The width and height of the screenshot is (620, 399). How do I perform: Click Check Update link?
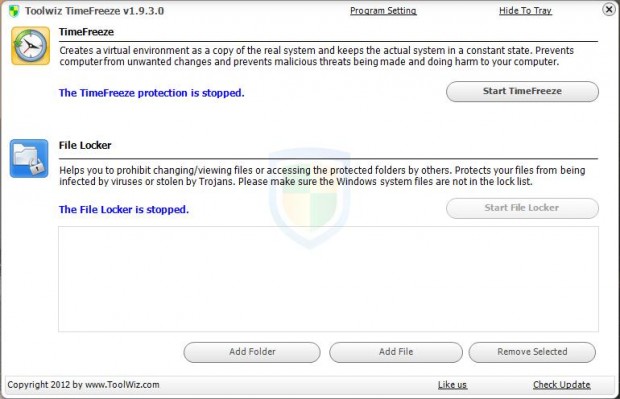pyautogui.click(x=561, y=385)
